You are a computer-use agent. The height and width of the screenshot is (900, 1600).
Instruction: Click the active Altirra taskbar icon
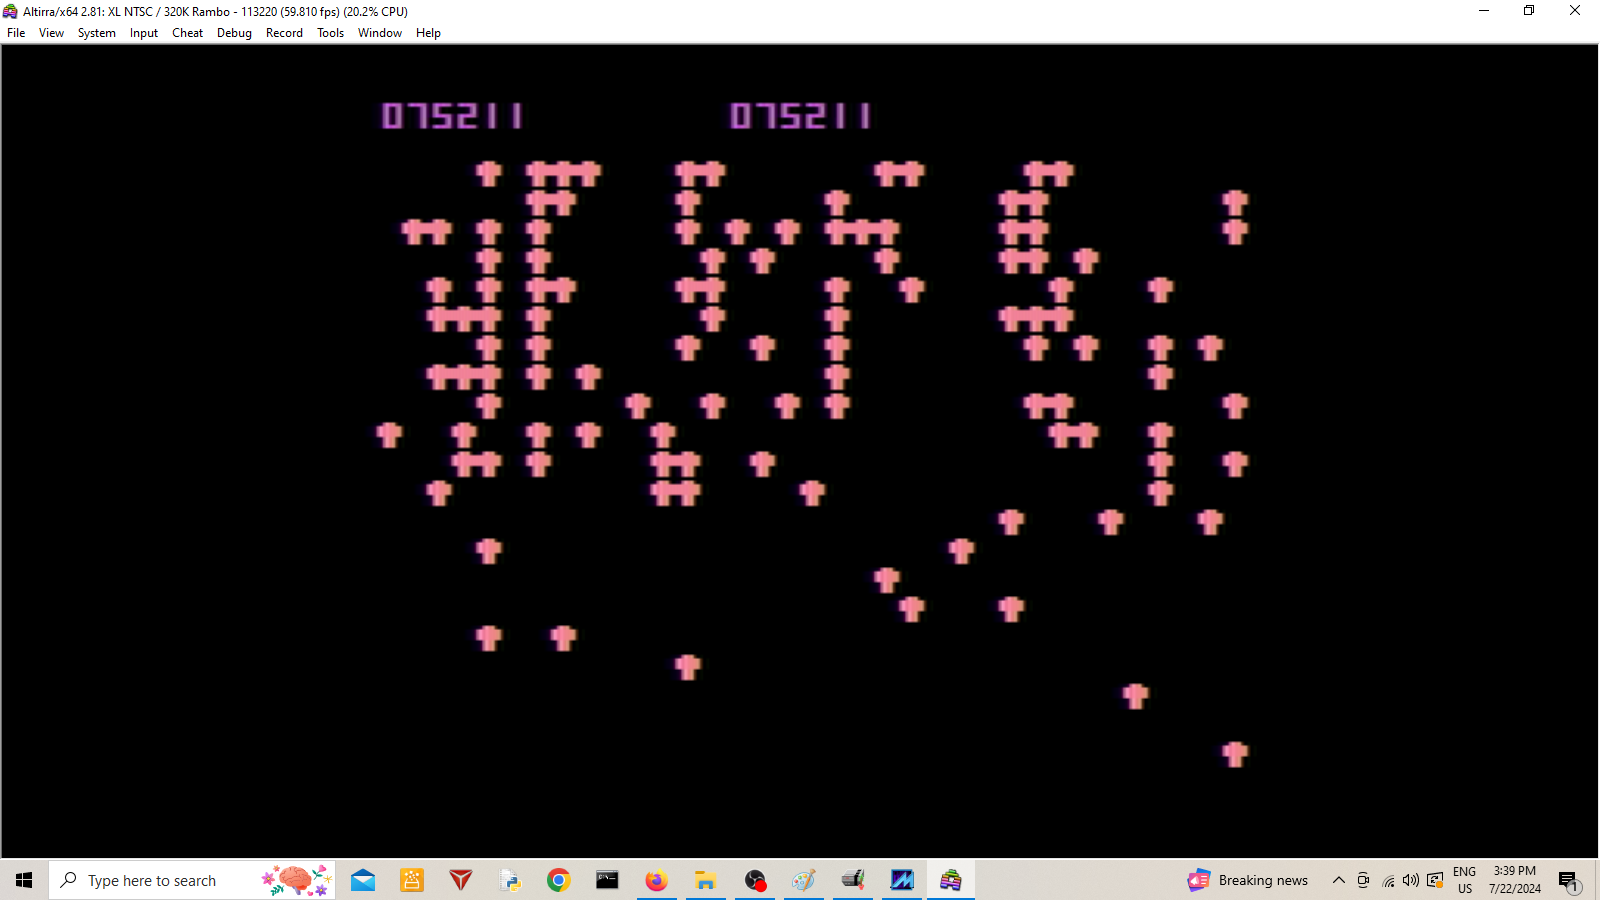tap(950, 880)
